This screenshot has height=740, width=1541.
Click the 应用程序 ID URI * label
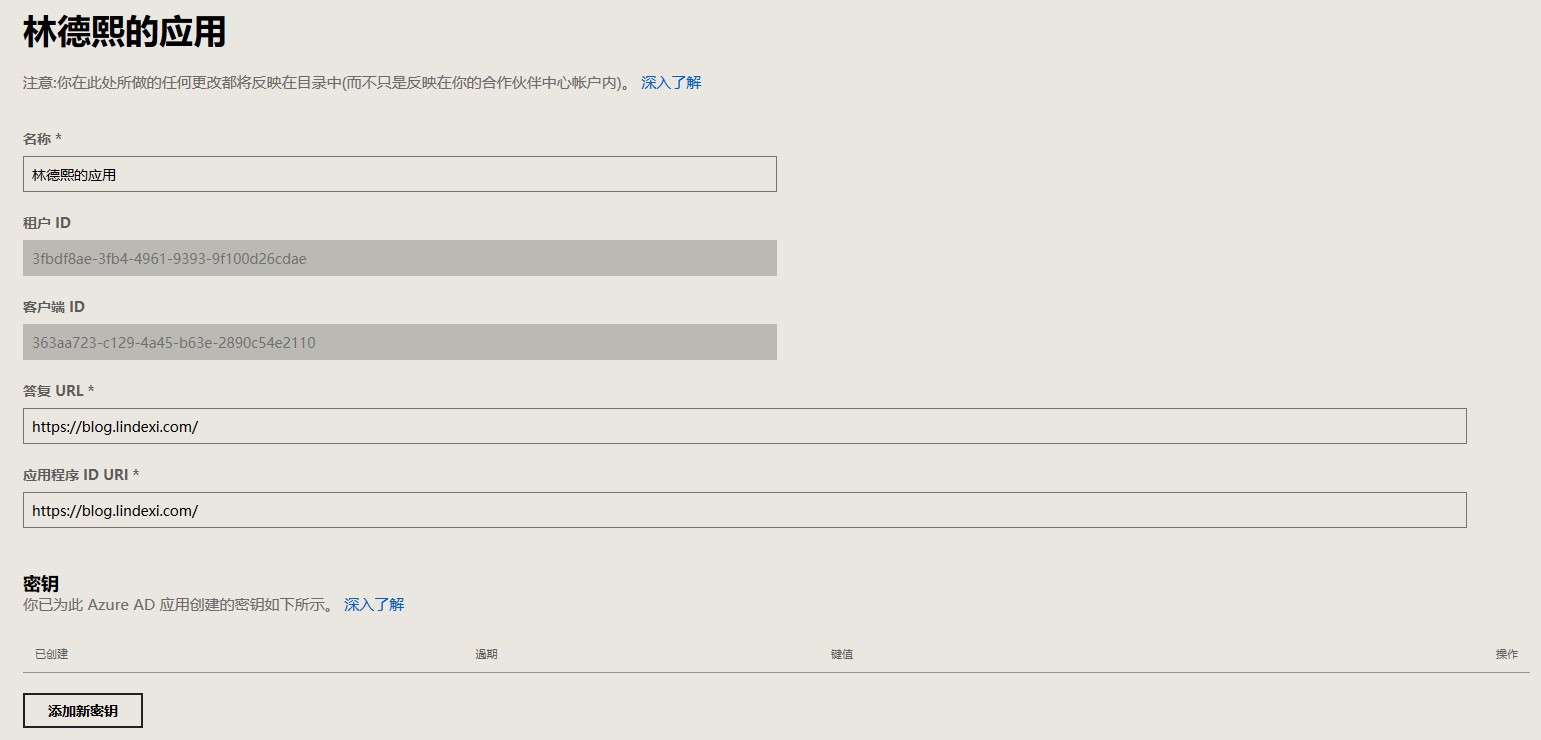pyautogui.click(x=81, y=474)
